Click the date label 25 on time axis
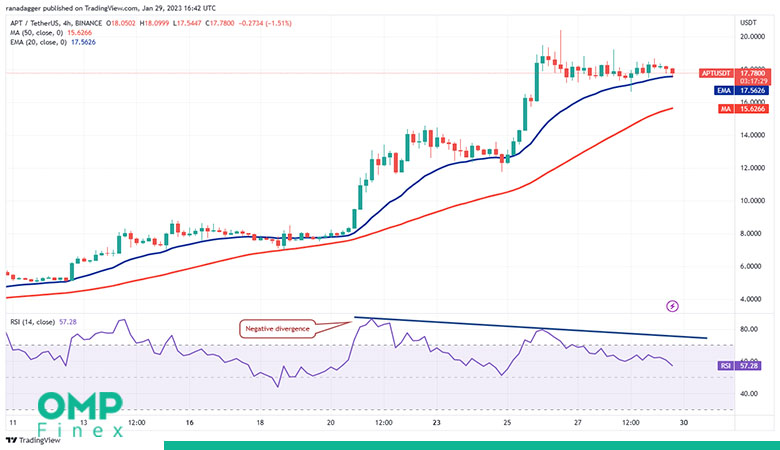This screenshot has height=450, width=780. click(507, 423)
